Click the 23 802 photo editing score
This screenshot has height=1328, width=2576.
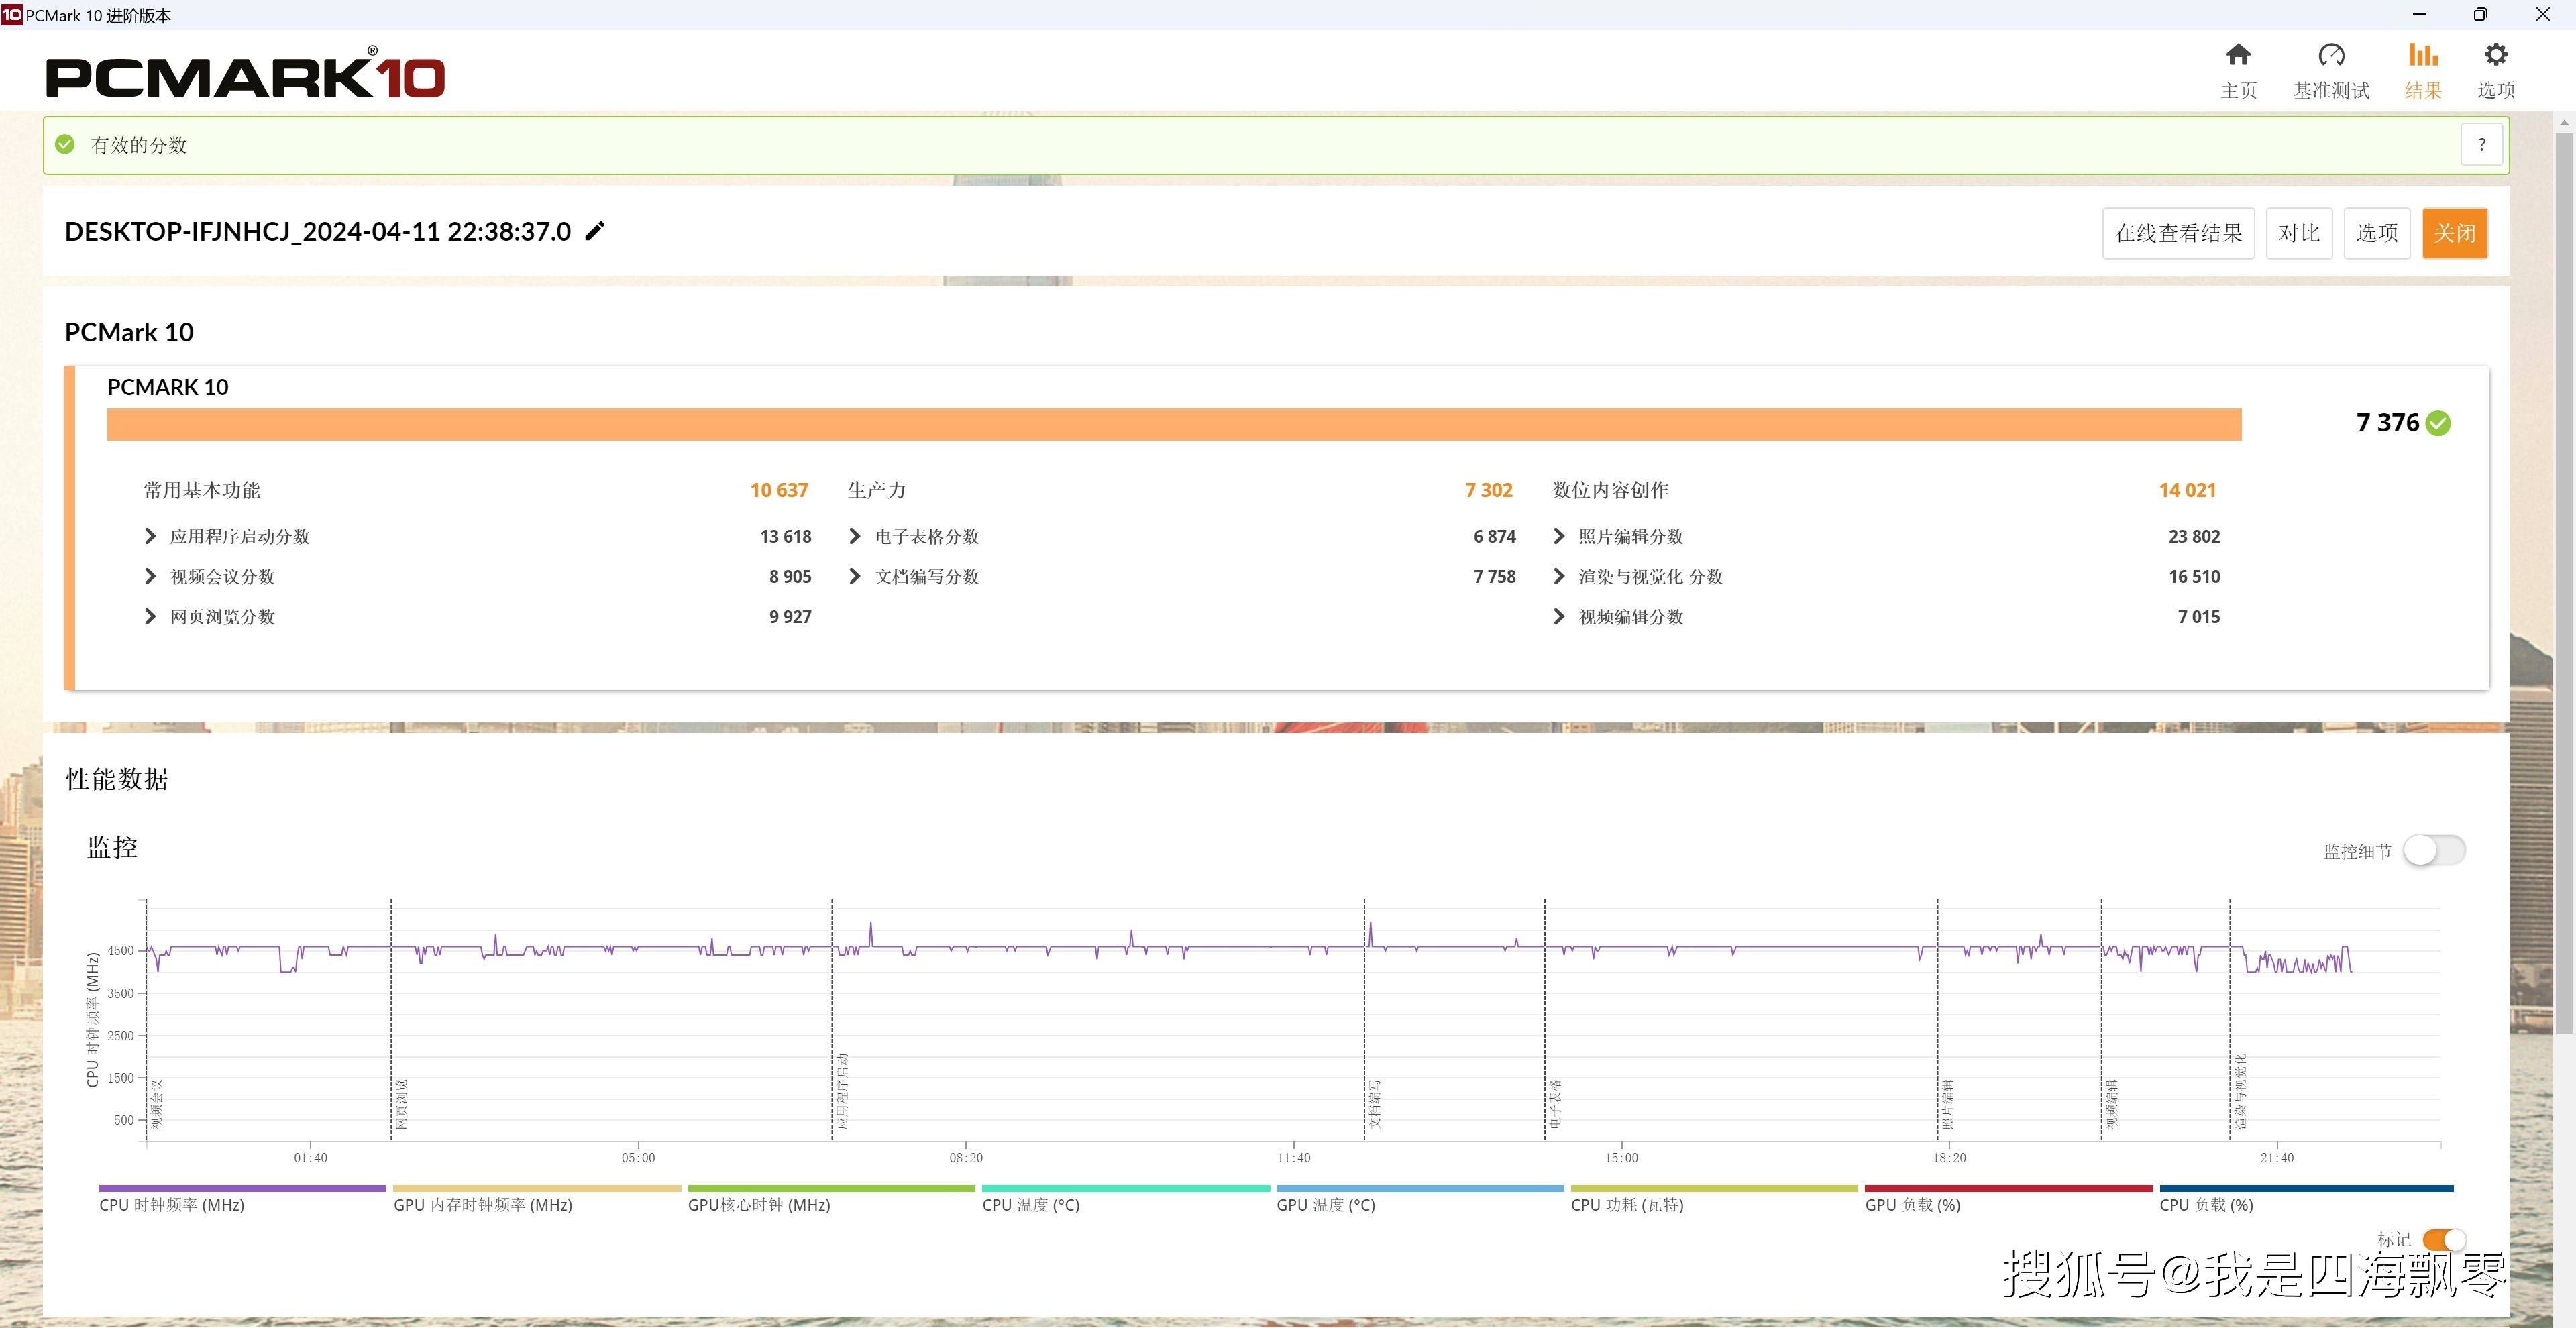coord(2194,536)
